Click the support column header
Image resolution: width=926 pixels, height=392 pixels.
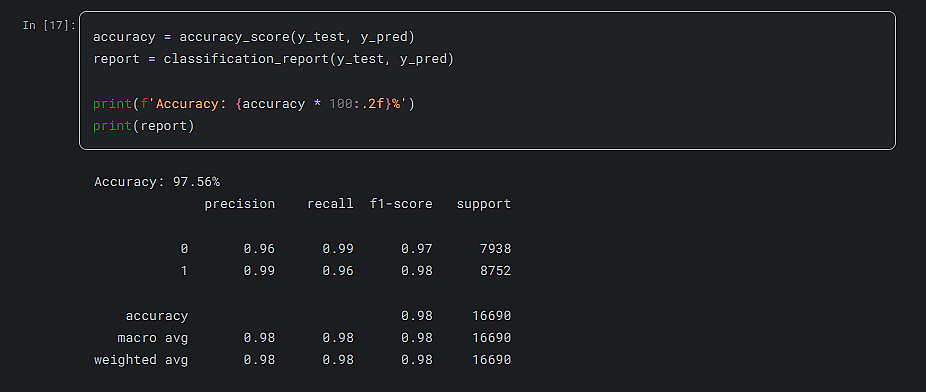point(484,204)
